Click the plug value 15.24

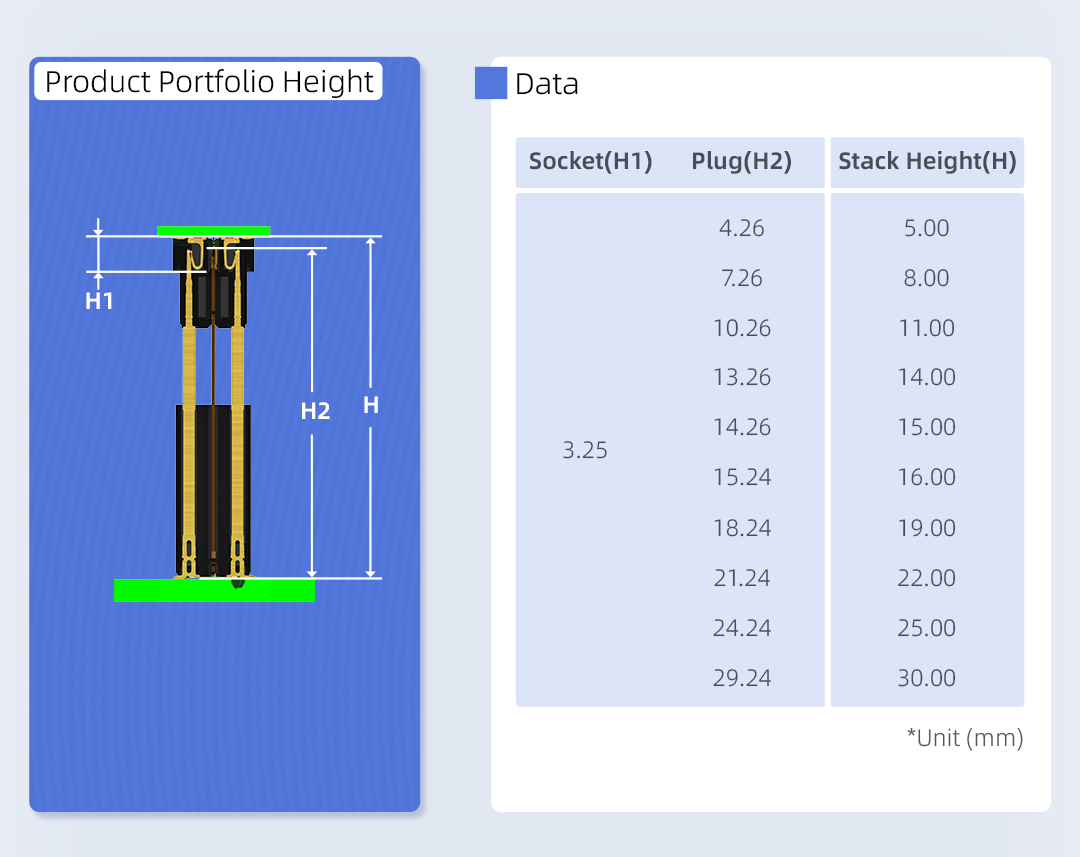pyautogui.click(x=741, y=477)
